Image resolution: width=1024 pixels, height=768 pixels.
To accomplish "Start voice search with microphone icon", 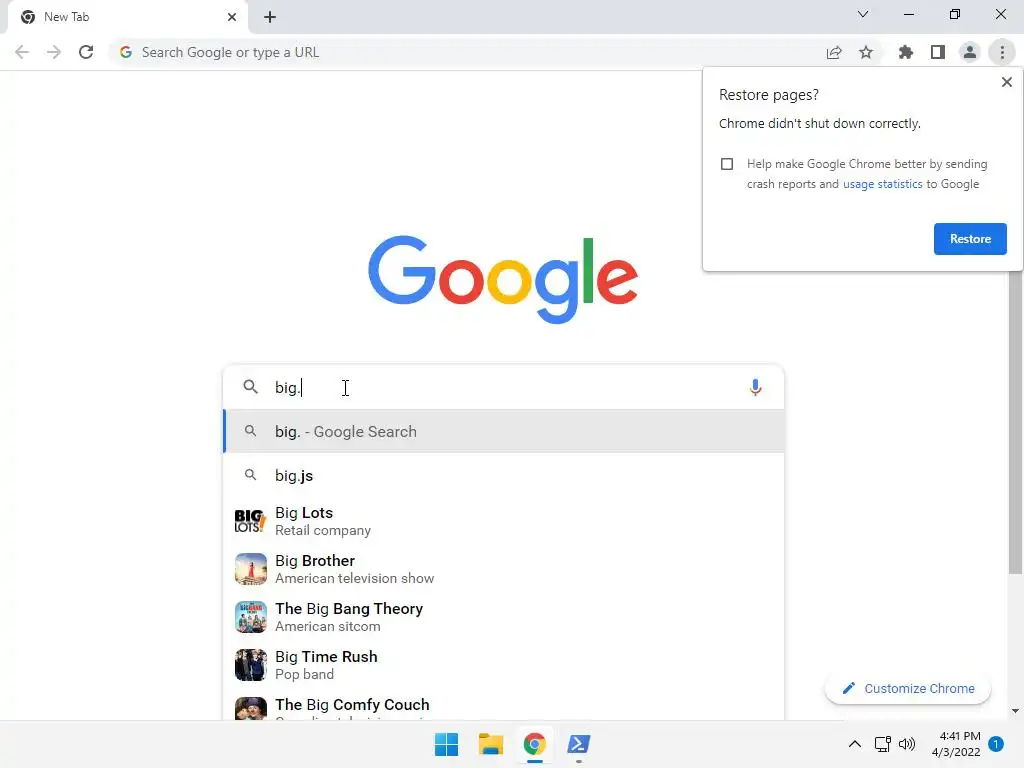I will (x=755, y=387).
